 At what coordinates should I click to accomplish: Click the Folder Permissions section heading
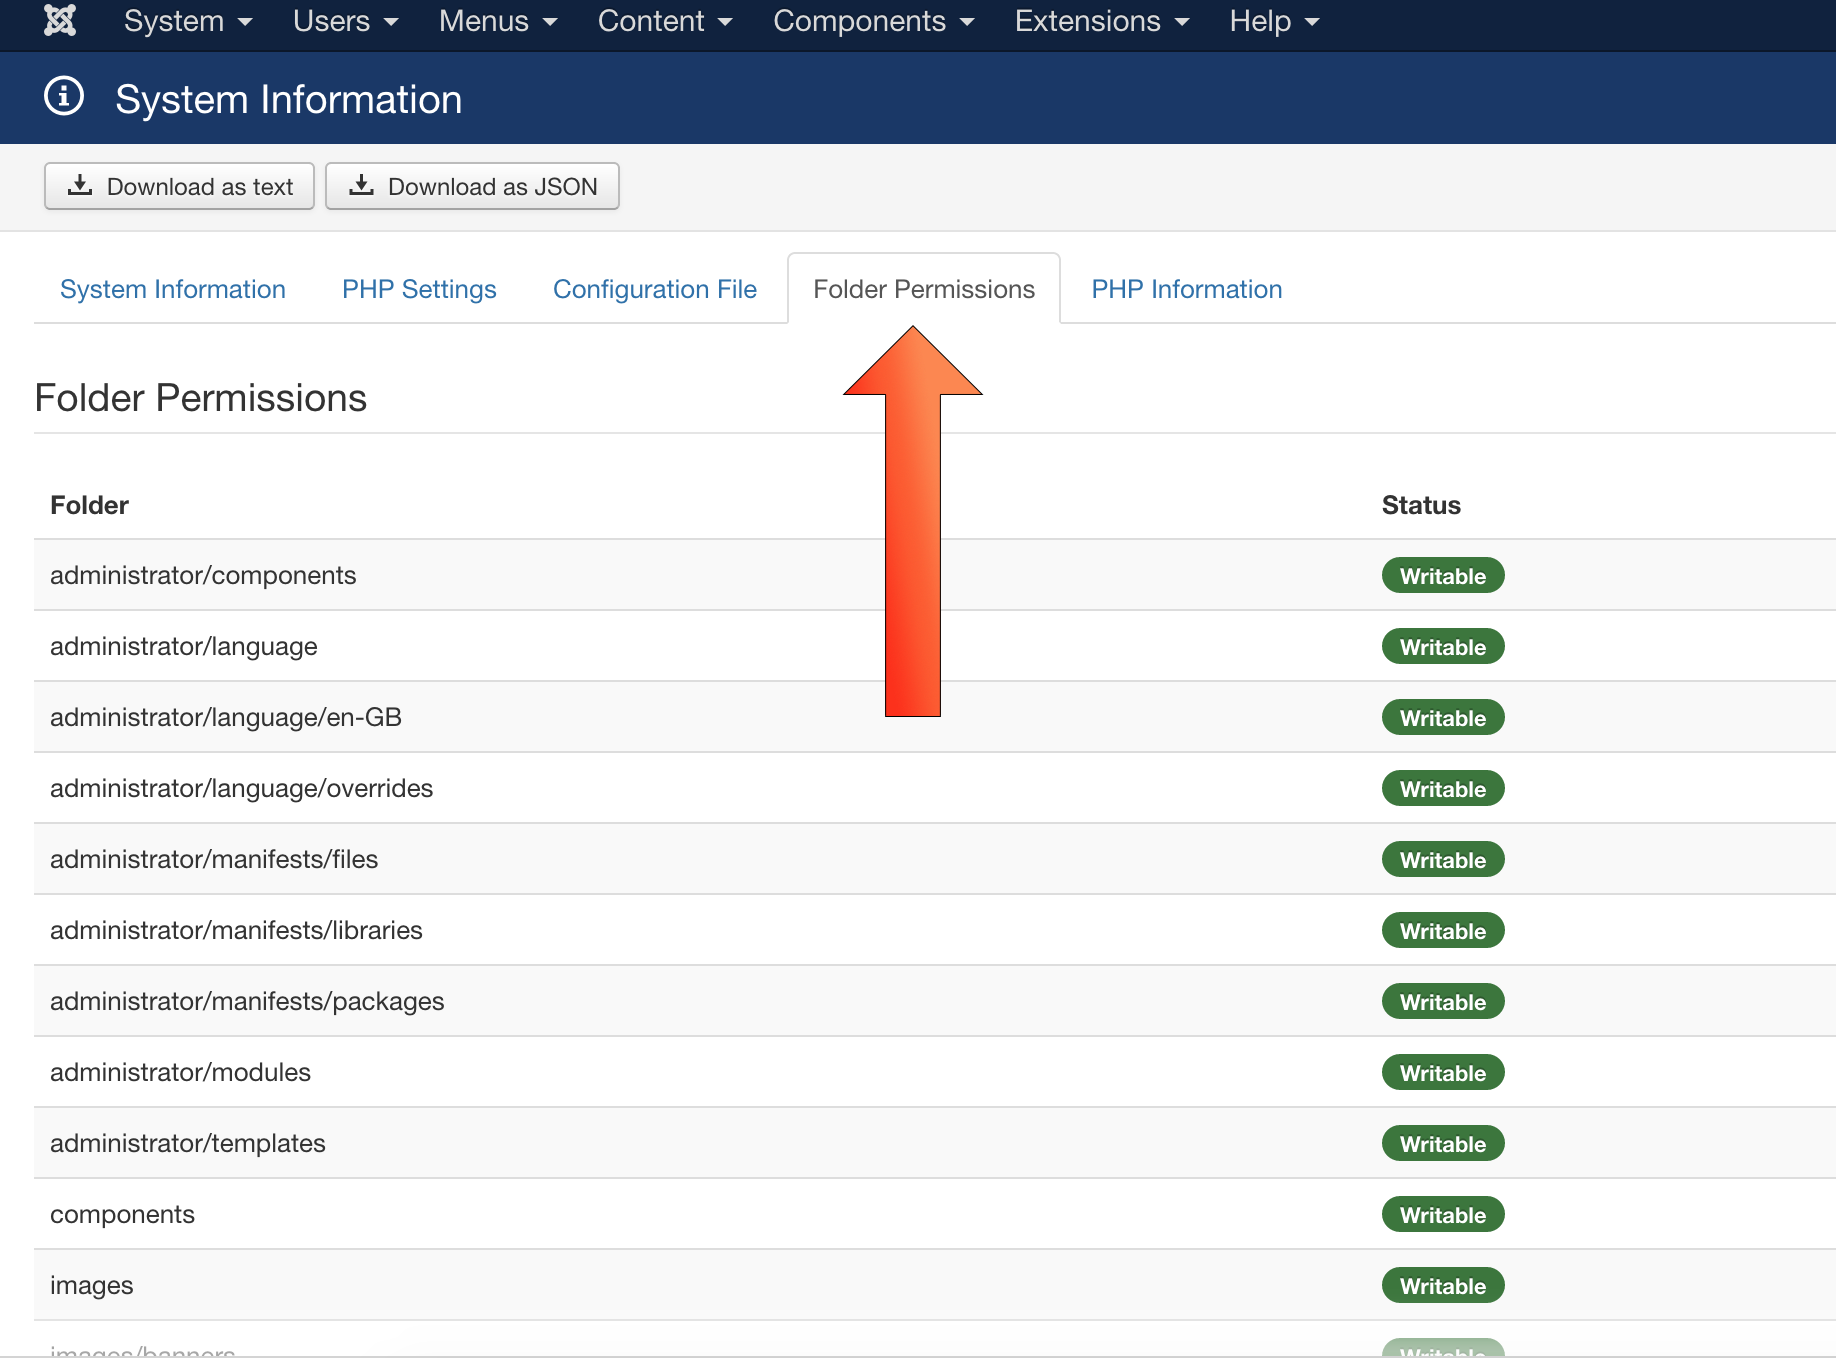201,398
